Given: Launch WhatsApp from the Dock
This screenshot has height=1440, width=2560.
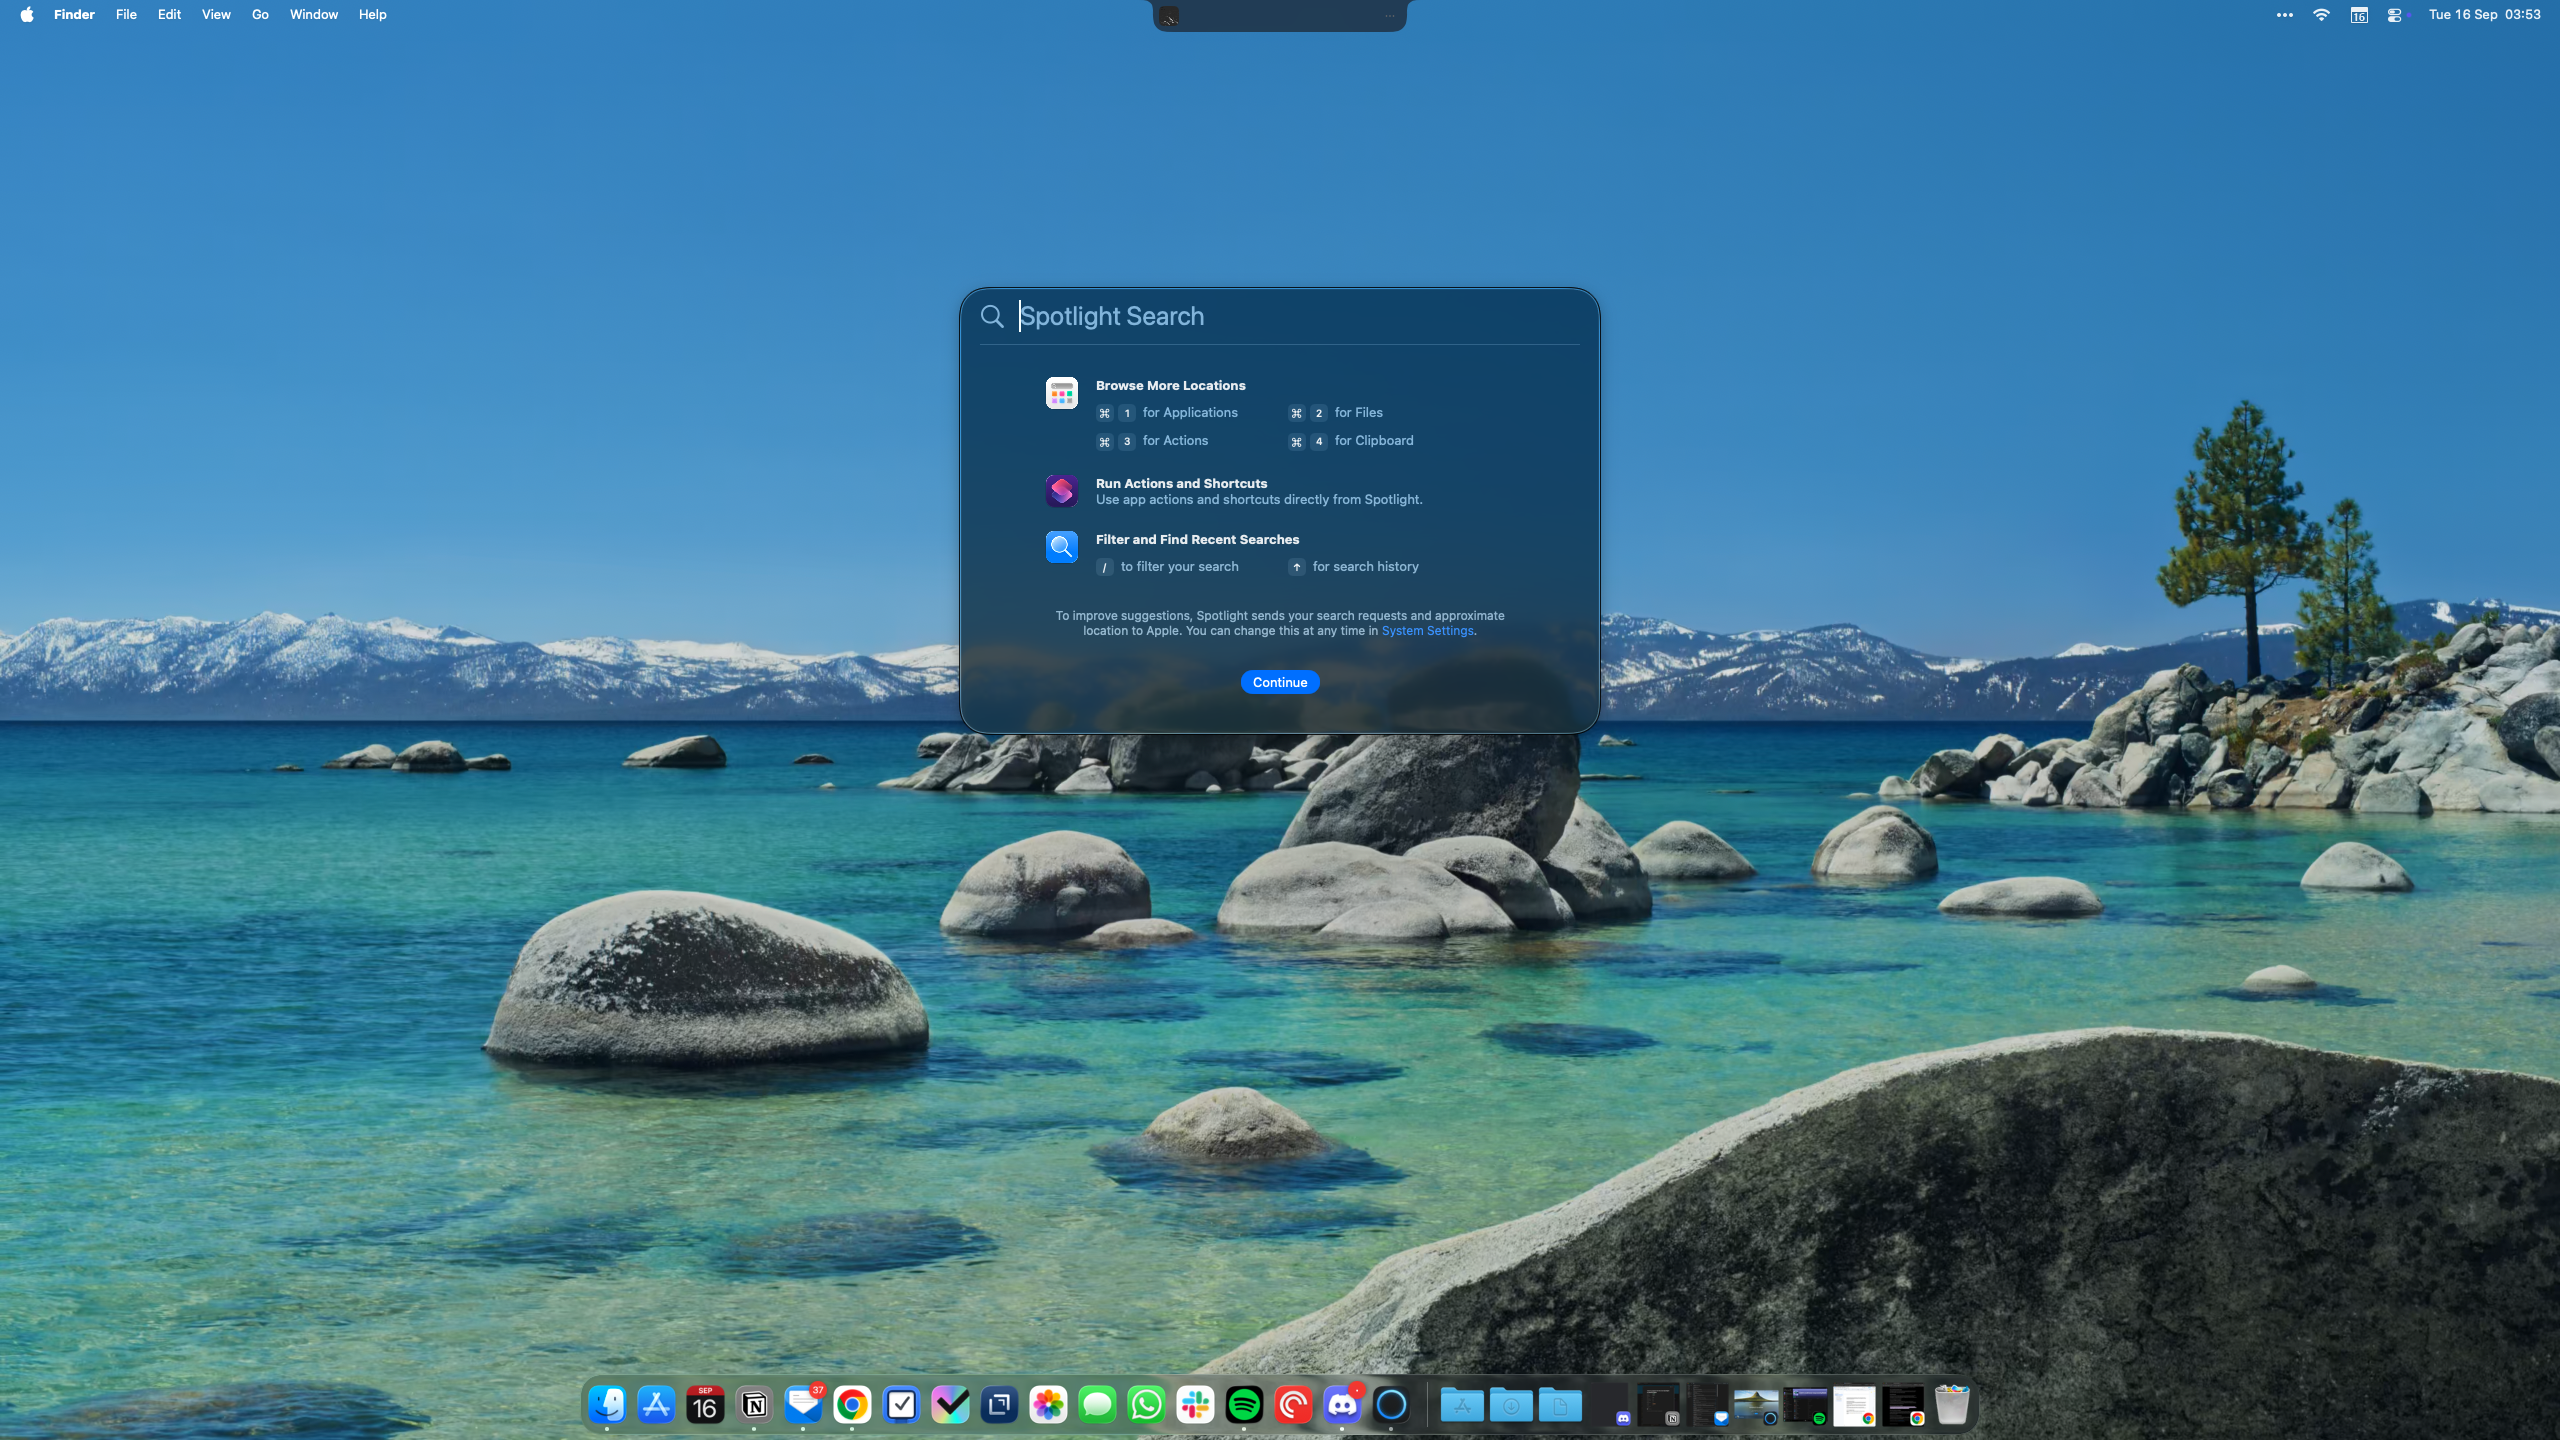Looking at the screenshot, I should coord(1145,1405).
